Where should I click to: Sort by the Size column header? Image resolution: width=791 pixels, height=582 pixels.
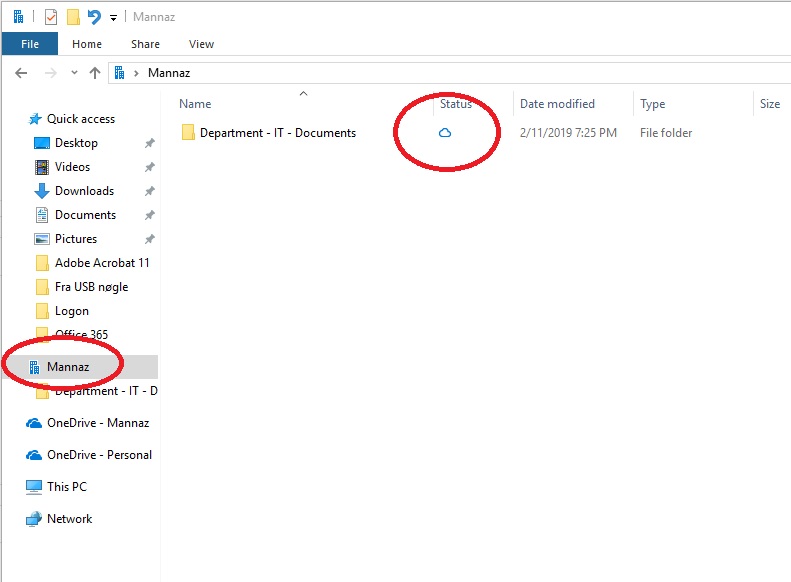pos(770,104)
